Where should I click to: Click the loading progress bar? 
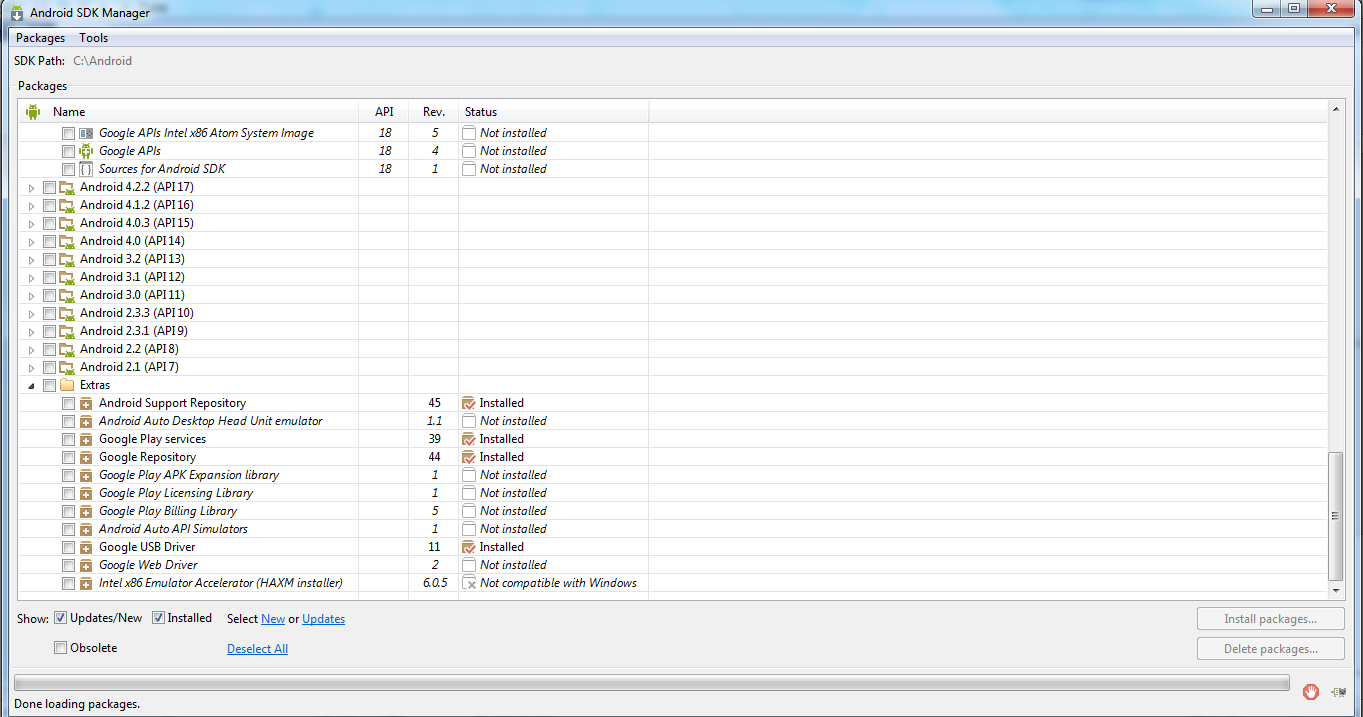point(651,682)
